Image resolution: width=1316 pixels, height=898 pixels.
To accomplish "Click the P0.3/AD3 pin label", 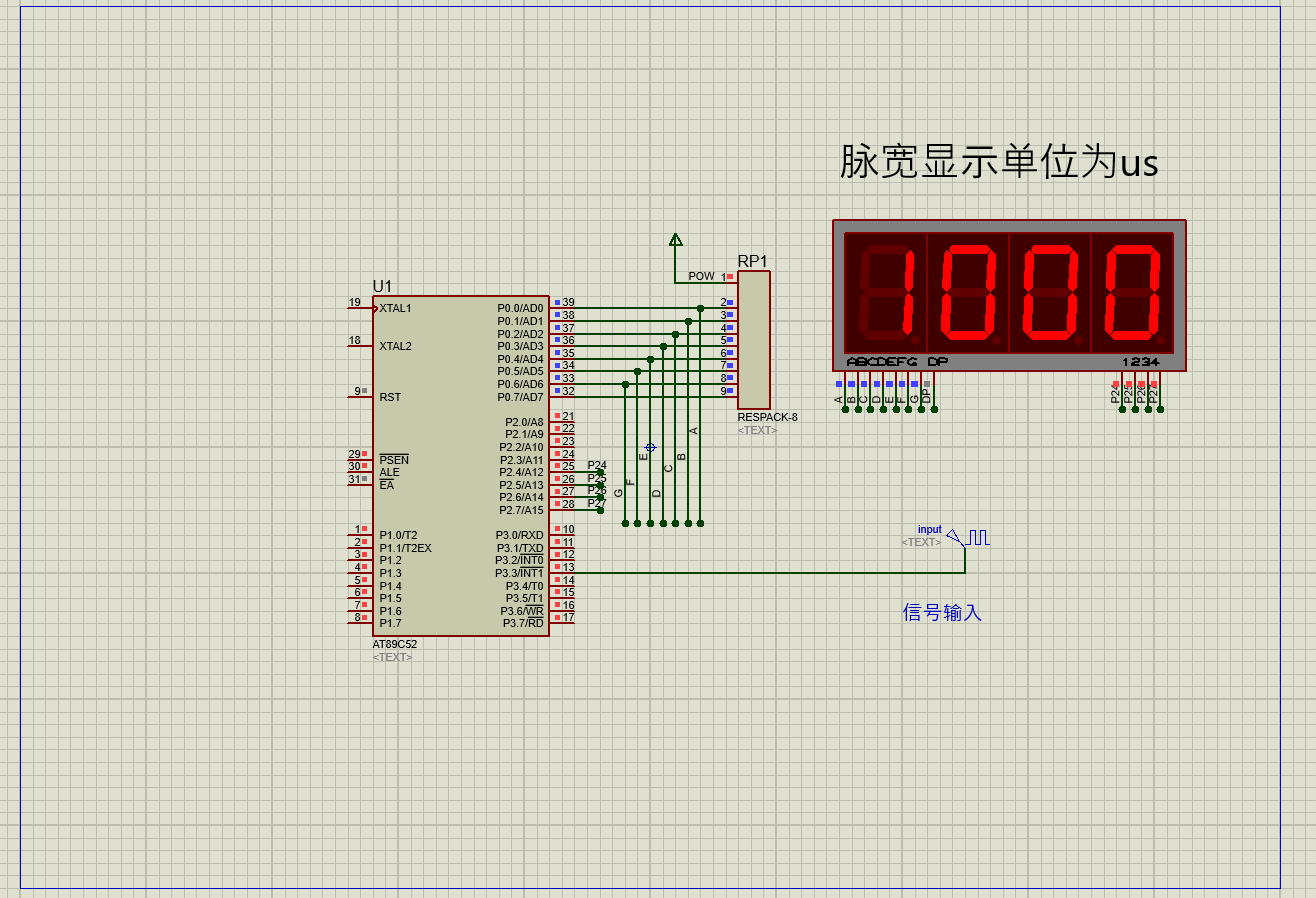I will point(520,346).
